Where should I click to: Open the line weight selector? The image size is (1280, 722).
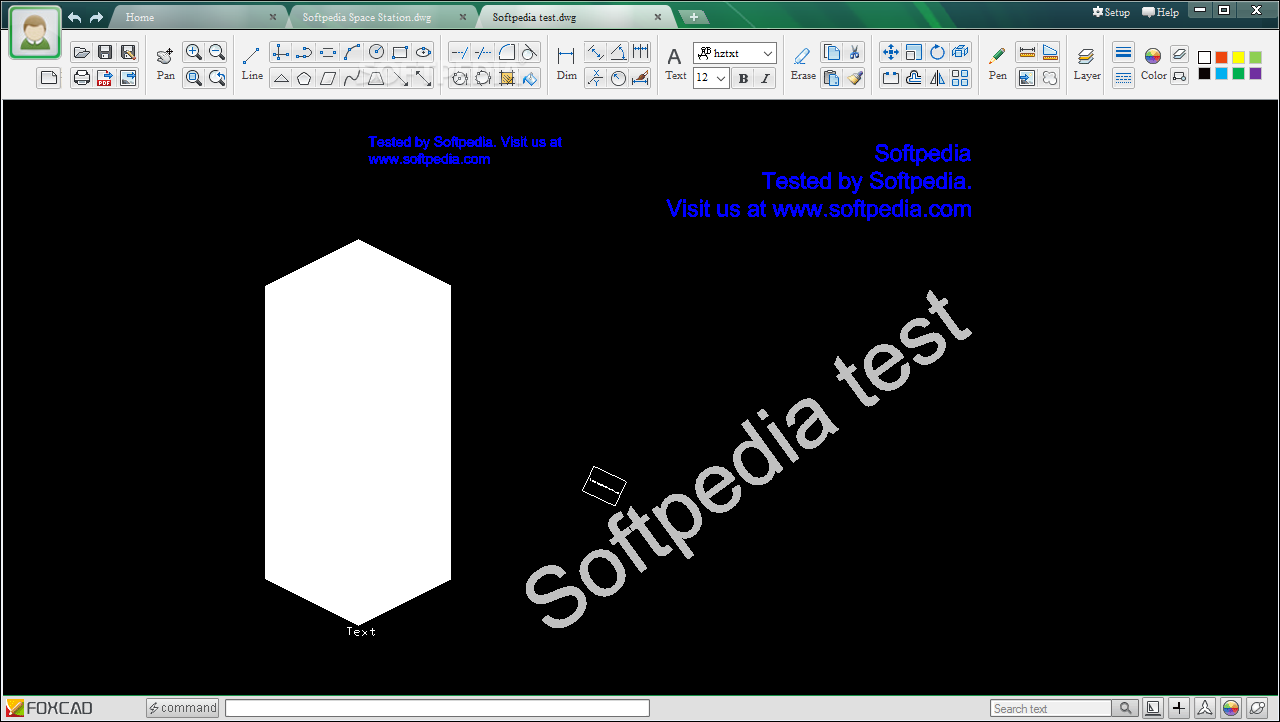pos(1123,53)
